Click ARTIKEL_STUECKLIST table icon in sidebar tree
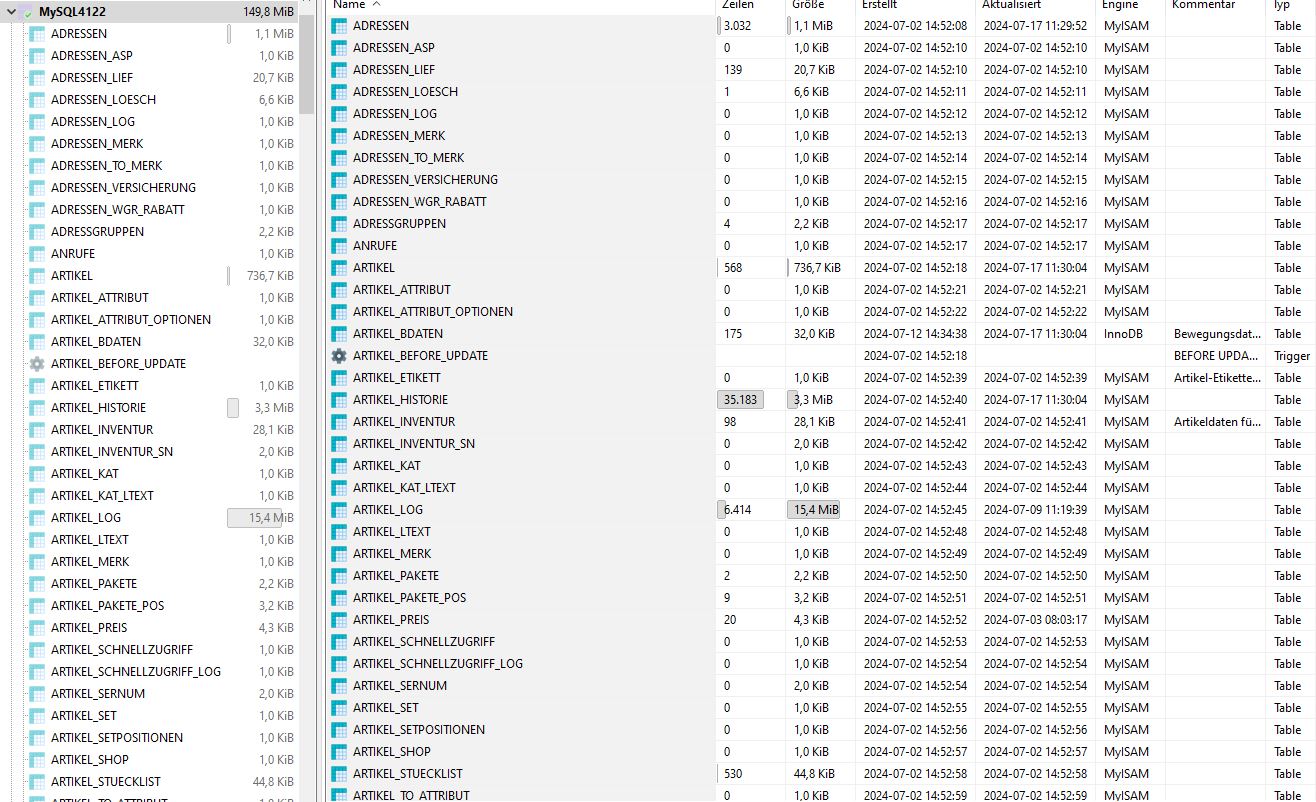 click(x=37, y=782)
